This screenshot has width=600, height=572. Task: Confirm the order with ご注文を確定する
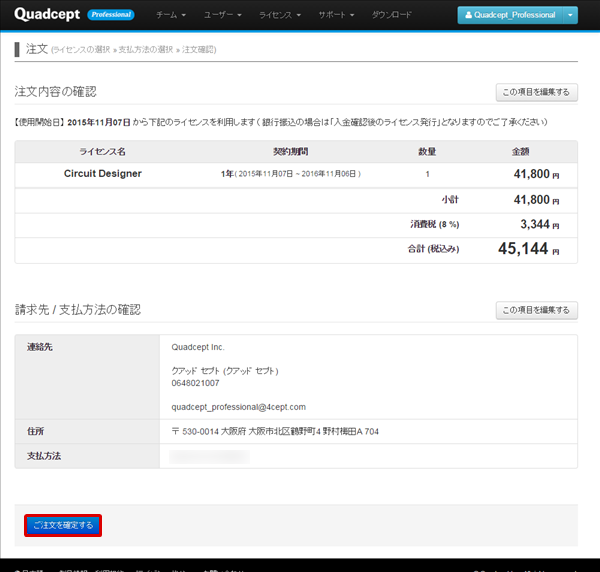[x=63, y=525]
